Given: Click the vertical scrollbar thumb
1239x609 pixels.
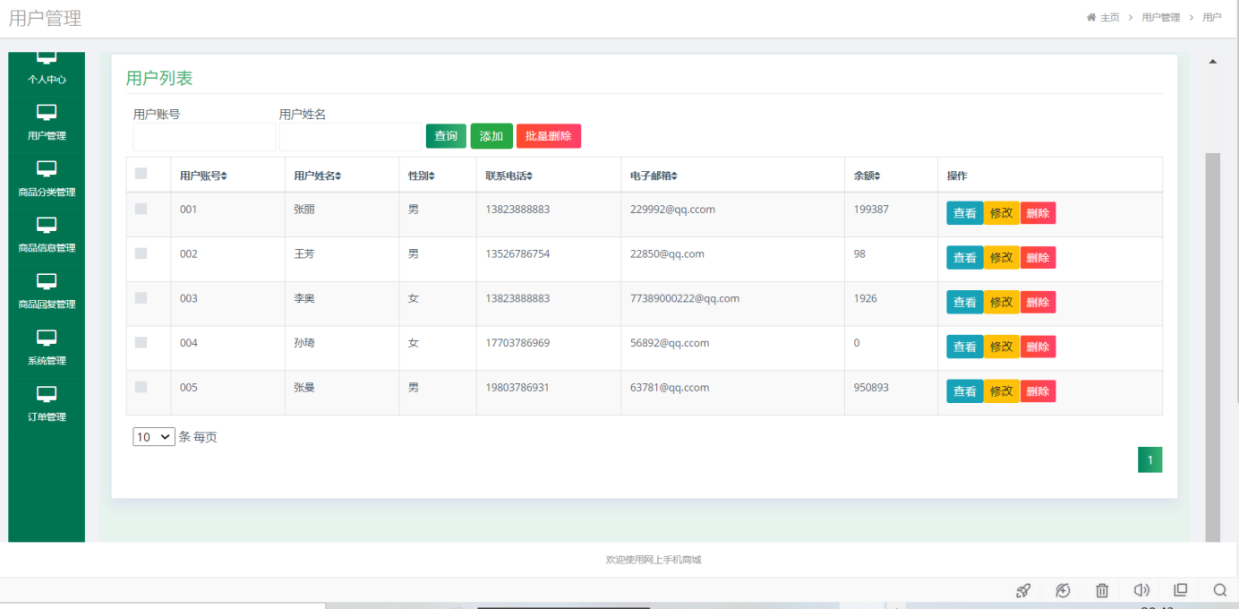Looking at the screenshot, I should point(1213,347).
